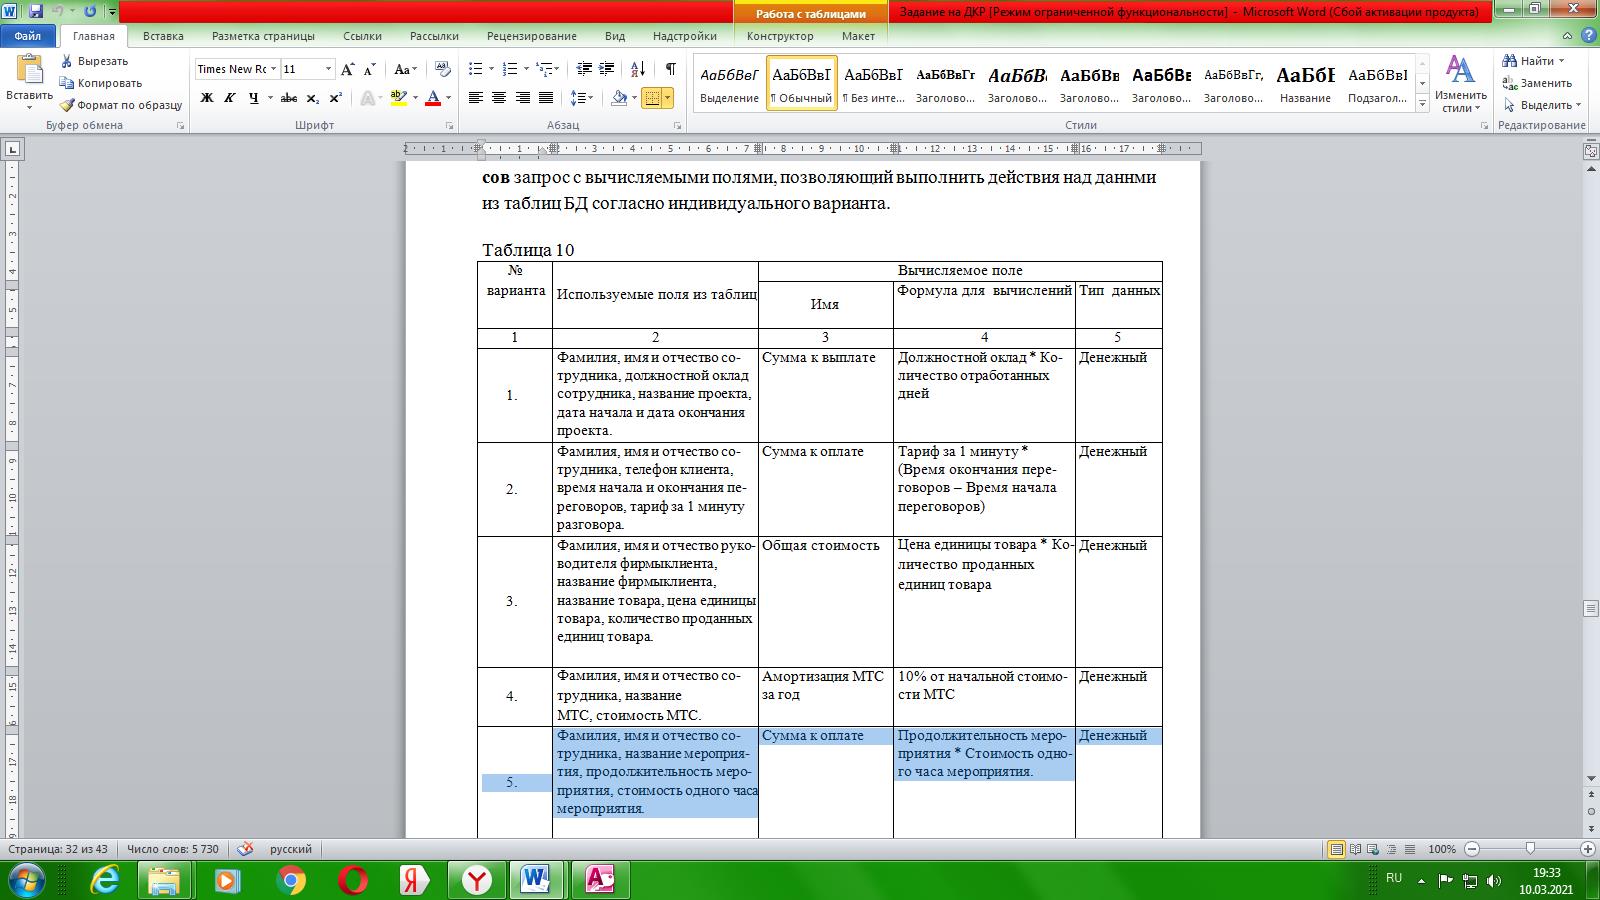Select Print Layout view in status bar
This screenshot has width=1600, height=900.
1336,849
